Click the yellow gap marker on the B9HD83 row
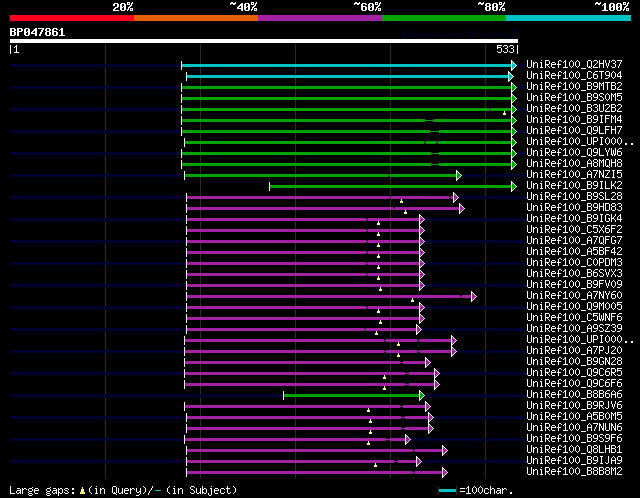 click(x=405, y=212)
